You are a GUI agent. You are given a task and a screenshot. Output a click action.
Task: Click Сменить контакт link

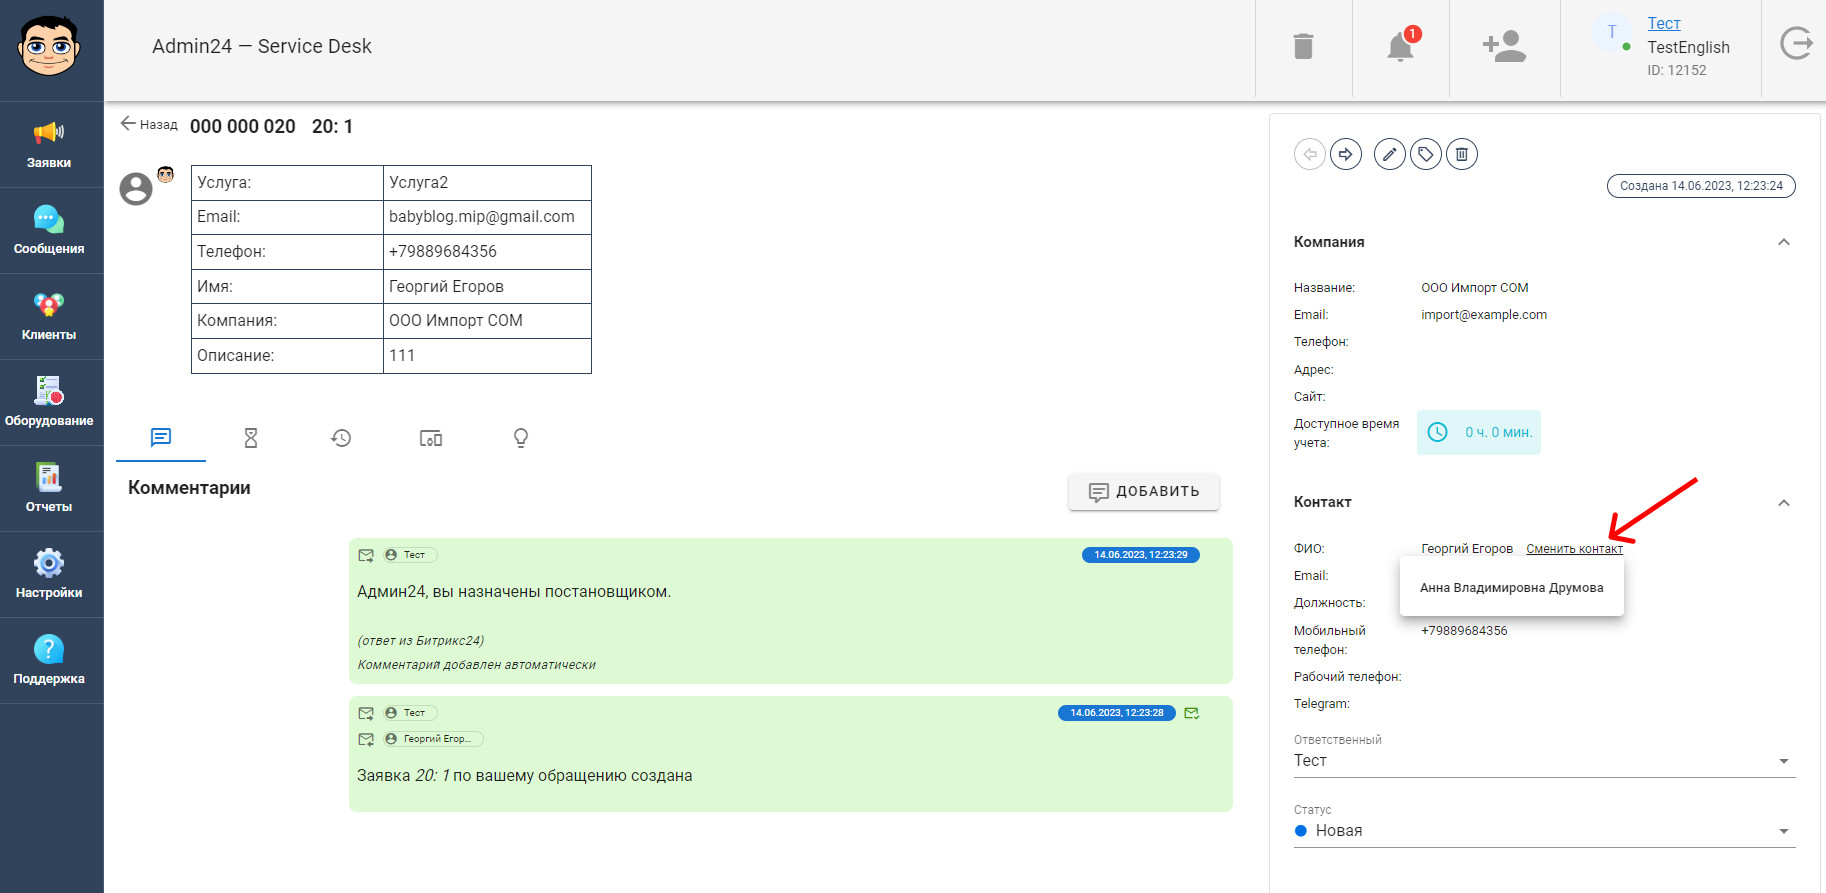(x=1574, y=549)
